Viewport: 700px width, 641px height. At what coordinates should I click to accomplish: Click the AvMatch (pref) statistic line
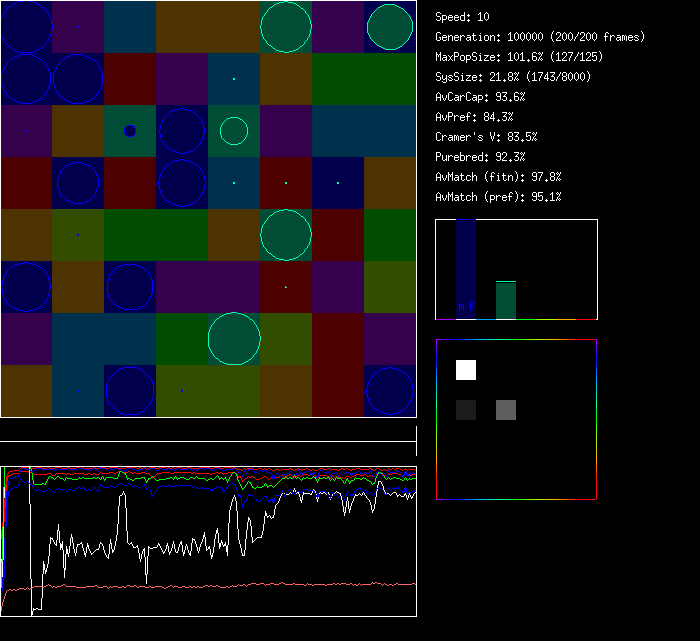(x=498, y=197)
